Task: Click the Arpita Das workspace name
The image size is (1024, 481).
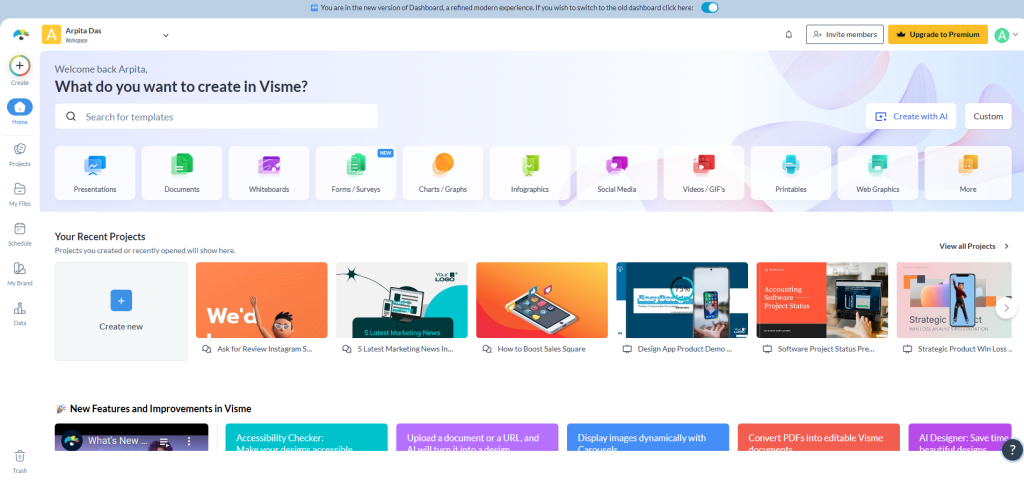Action: pos(84,31)
